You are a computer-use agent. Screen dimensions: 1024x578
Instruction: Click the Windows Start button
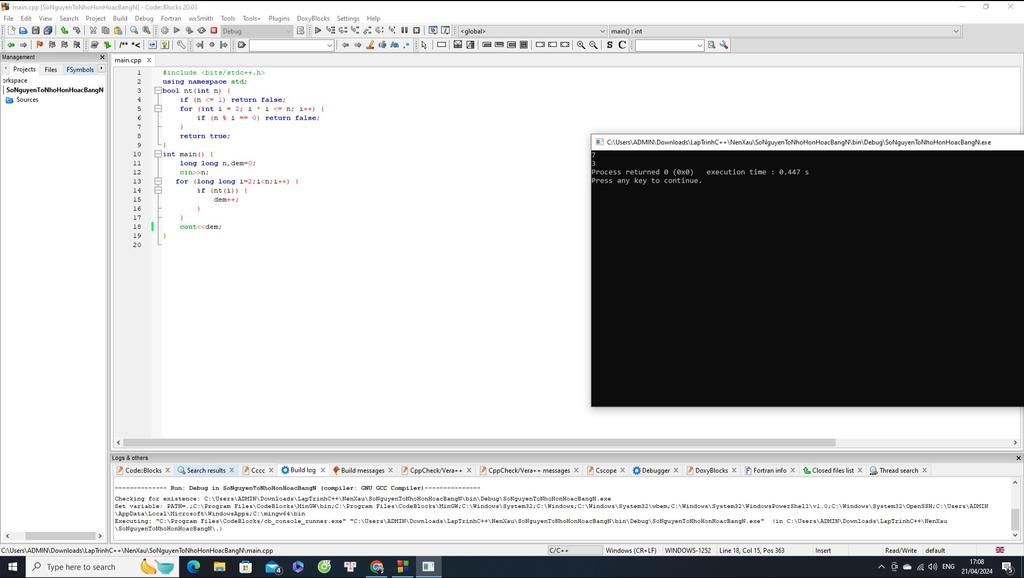tap(12, 566)
